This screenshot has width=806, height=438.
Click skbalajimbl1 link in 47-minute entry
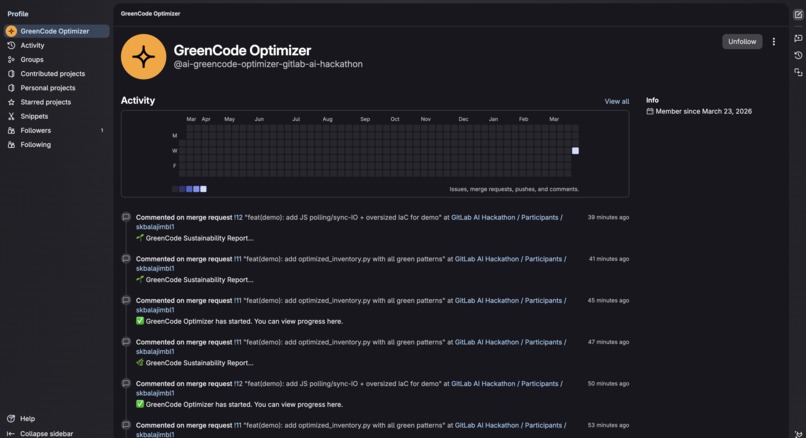[155, 352]
